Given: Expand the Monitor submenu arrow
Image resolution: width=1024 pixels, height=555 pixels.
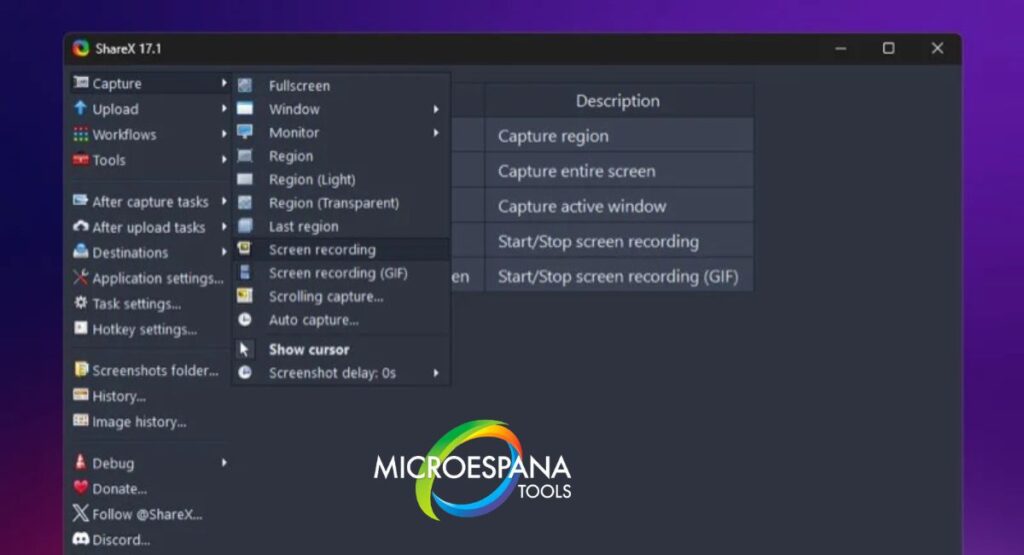Looking at the screenshot, I should (x=436, y=133).
